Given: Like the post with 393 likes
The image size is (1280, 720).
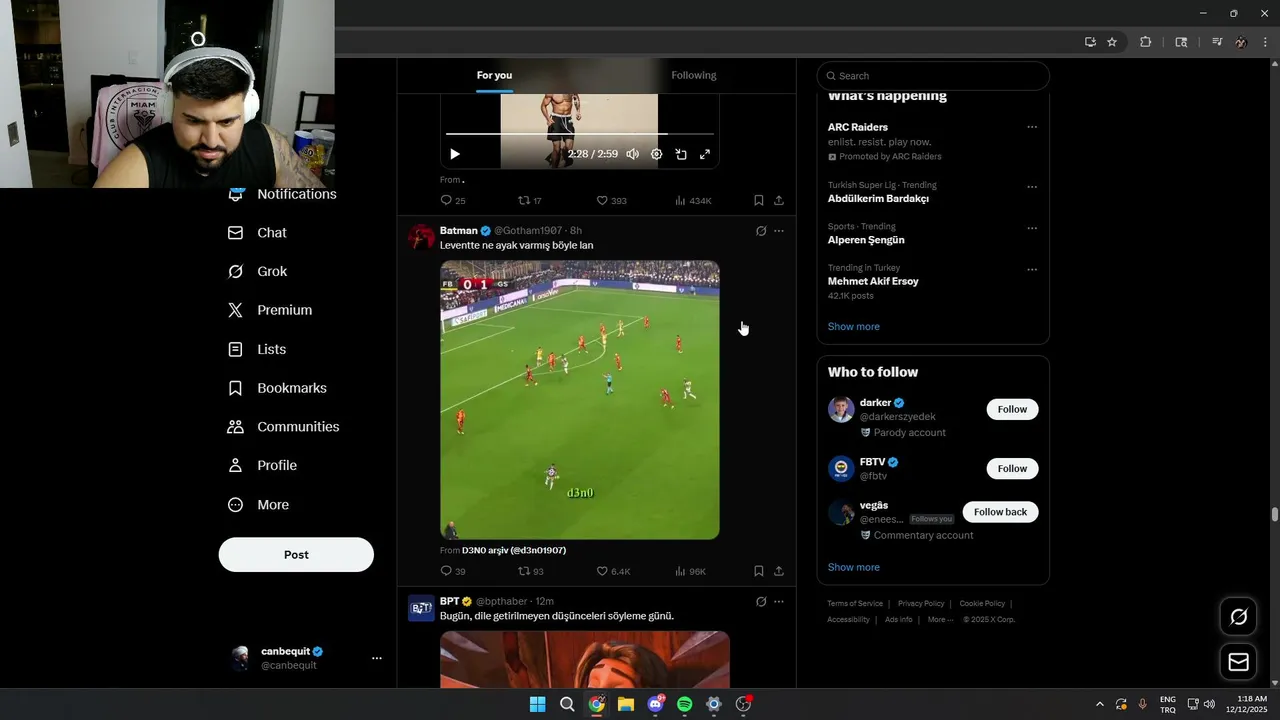Looking at the screenshot, I should [x=611, y=201].
